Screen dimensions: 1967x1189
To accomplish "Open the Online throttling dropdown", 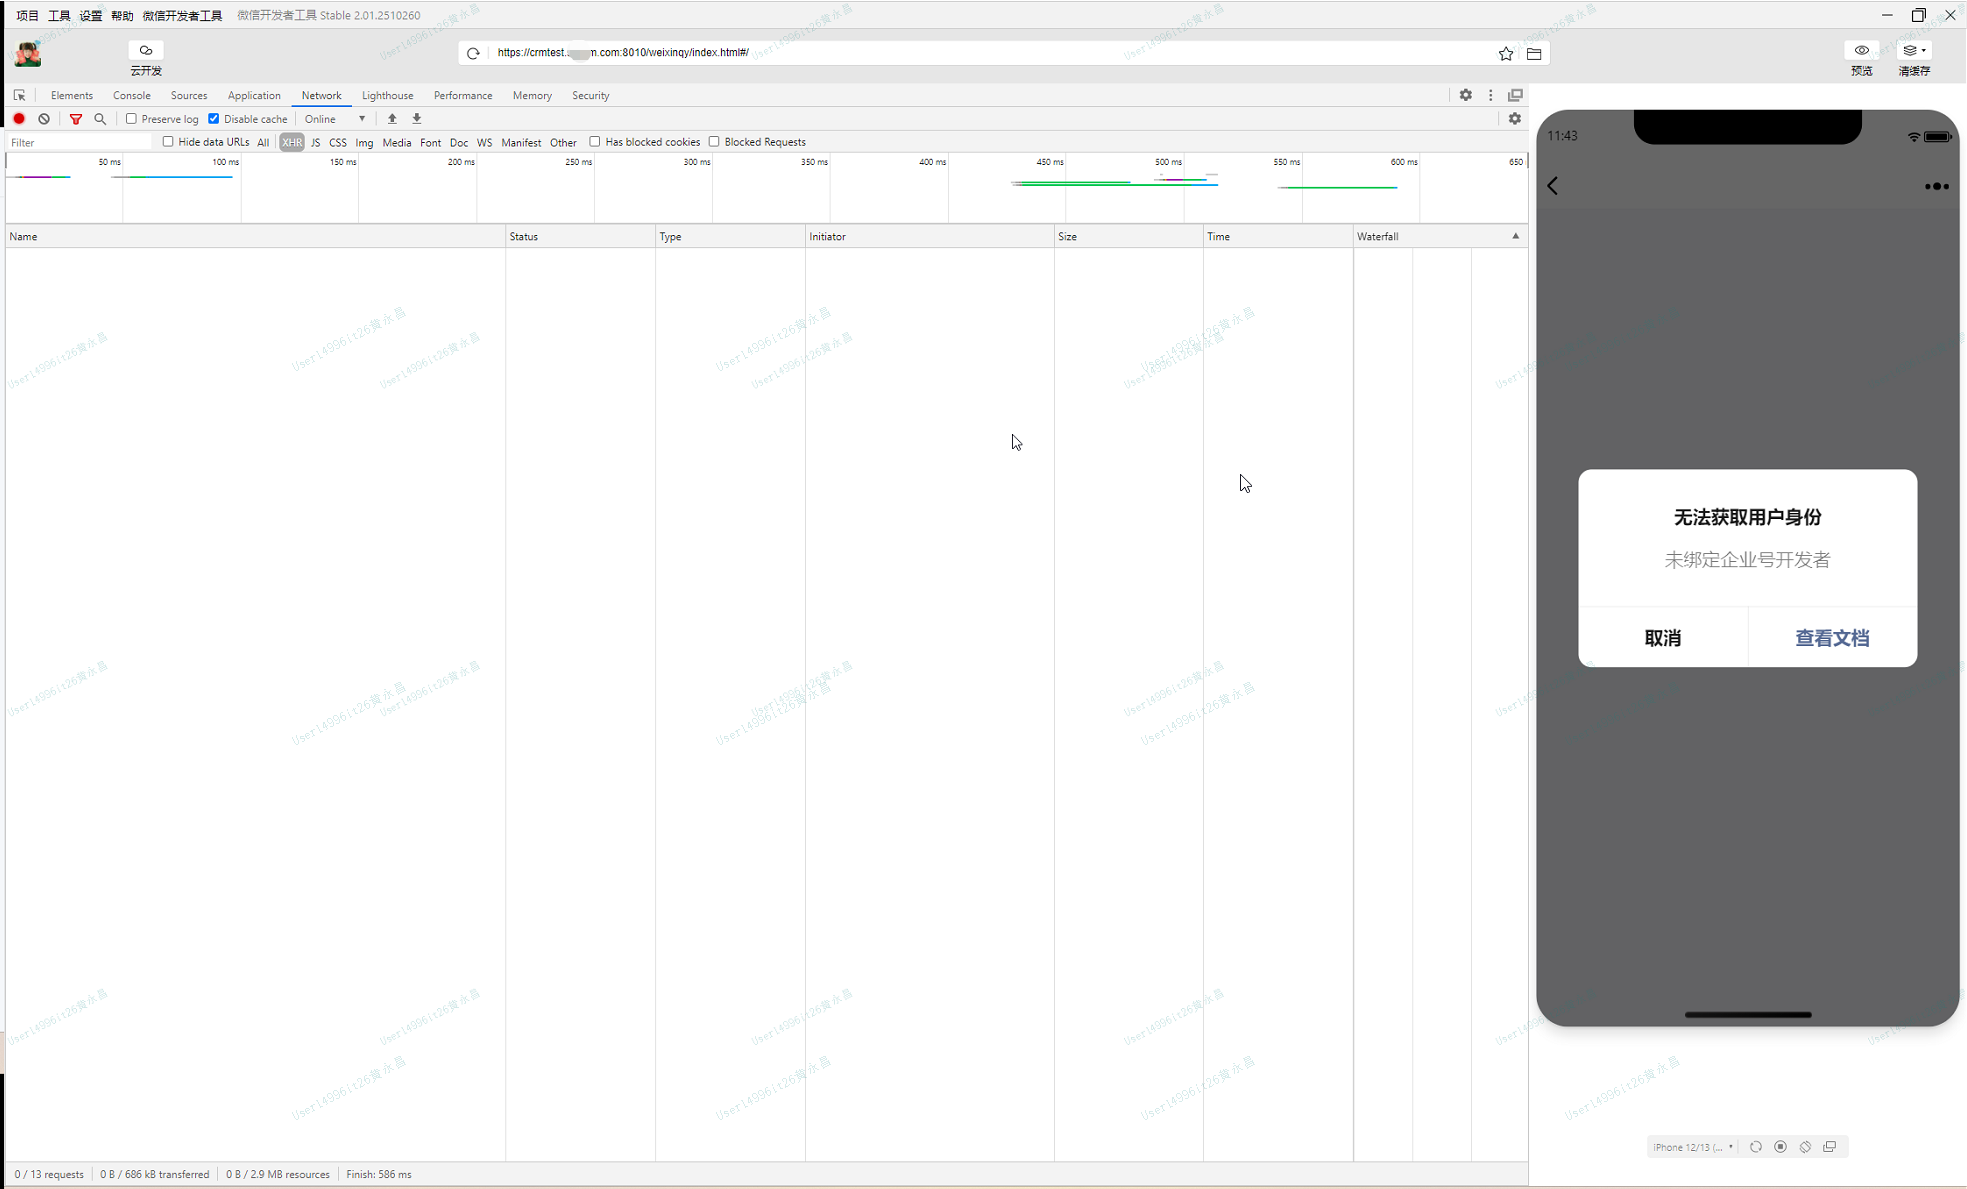I will [335, 119].
